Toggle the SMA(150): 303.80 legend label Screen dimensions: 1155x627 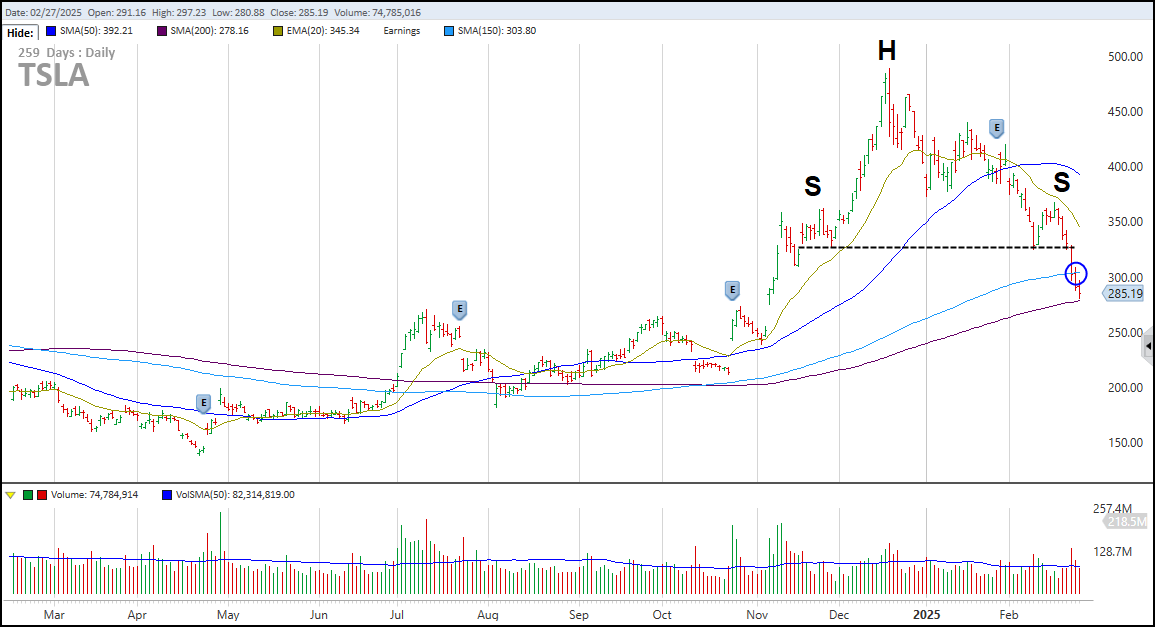pos(497,31)
